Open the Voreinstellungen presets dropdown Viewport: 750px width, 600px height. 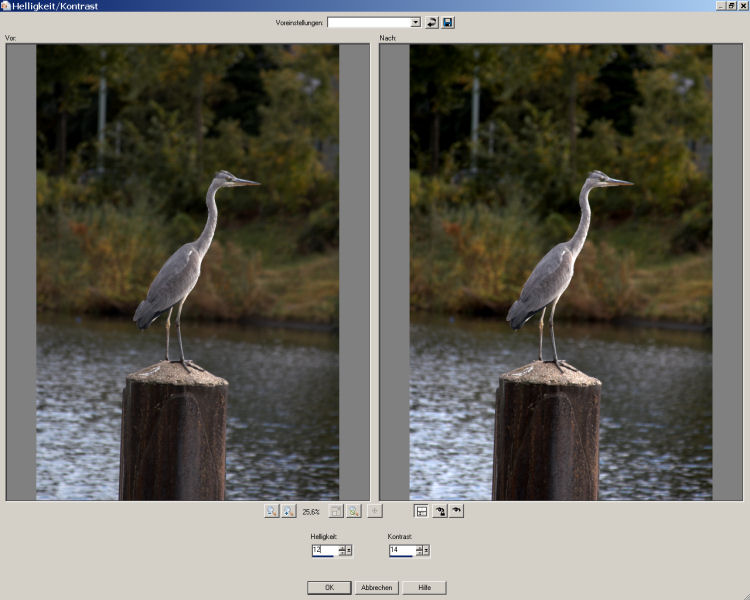click(415, 22)
